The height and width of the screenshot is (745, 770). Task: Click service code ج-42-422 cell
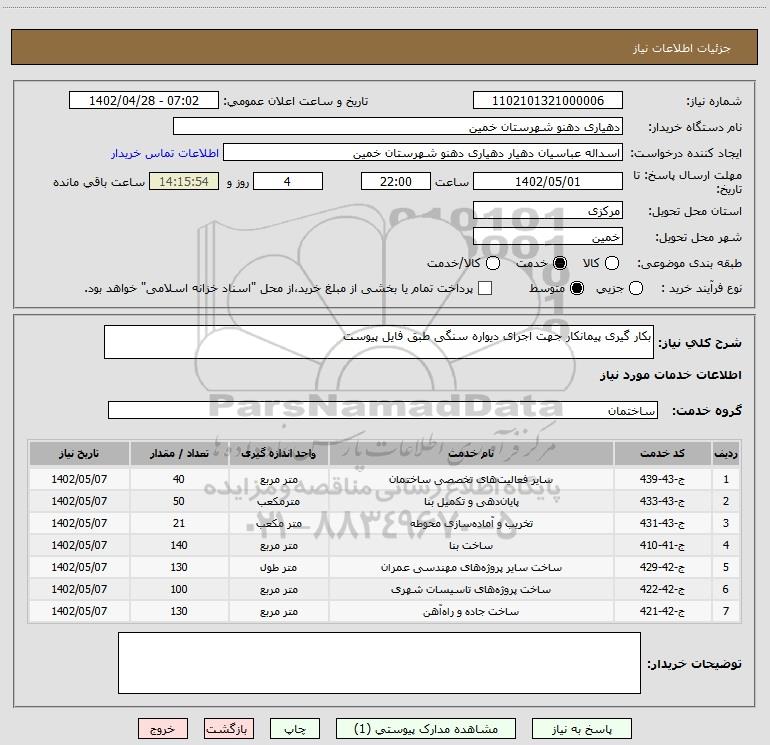tap(662, 589)
